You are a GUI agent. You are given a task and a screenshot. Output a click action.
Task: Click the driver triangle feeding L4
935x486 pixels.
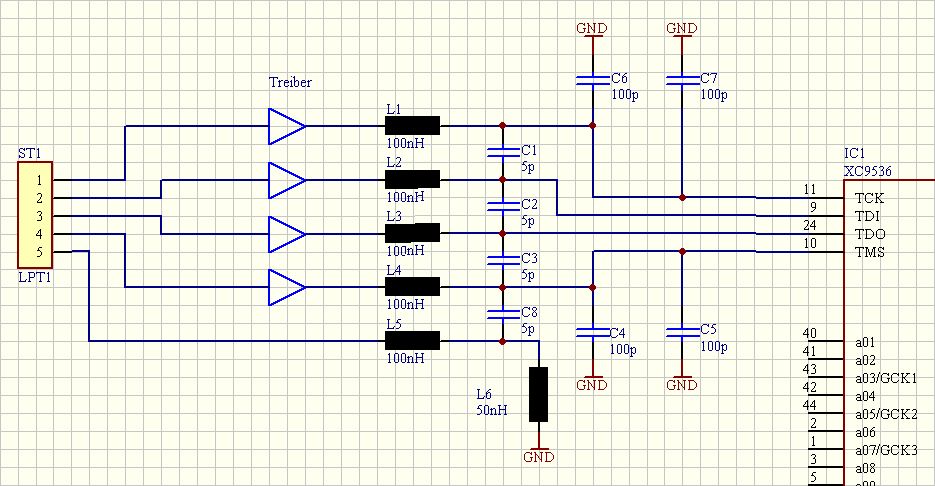(x=287, y=287)
